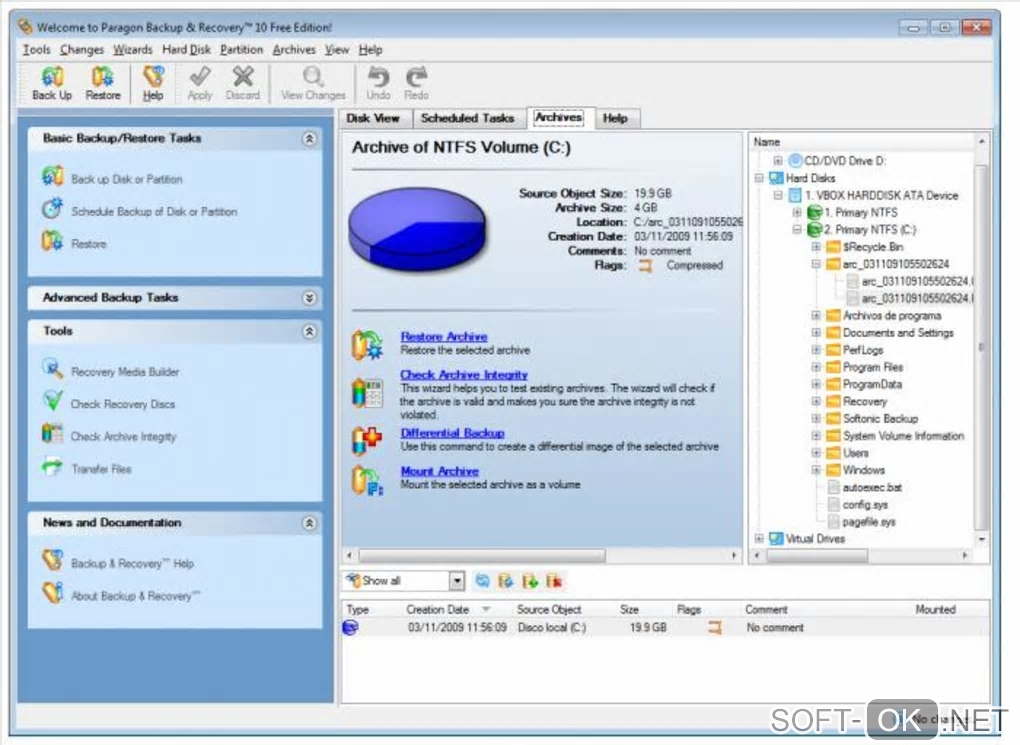Select the archive row's disk type icon
Screen dimensions: 1020x745
(350, 627)
